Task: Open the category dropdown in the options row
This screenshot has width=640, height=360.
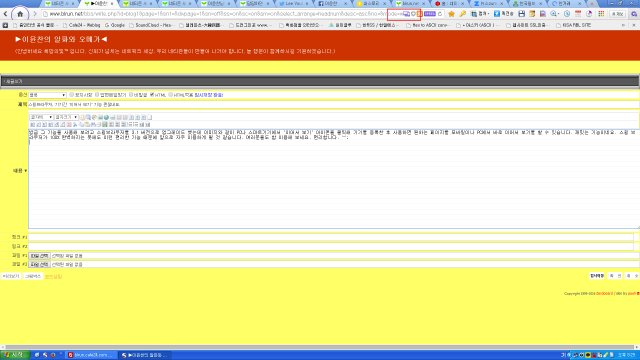Action: click(47, 95)
